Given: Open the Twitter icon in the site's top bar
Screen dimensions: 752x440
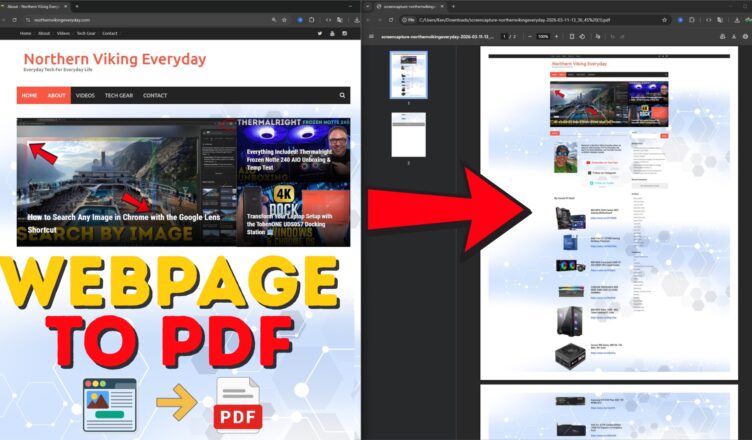Looking at the screenshot, I should (320, 34).
